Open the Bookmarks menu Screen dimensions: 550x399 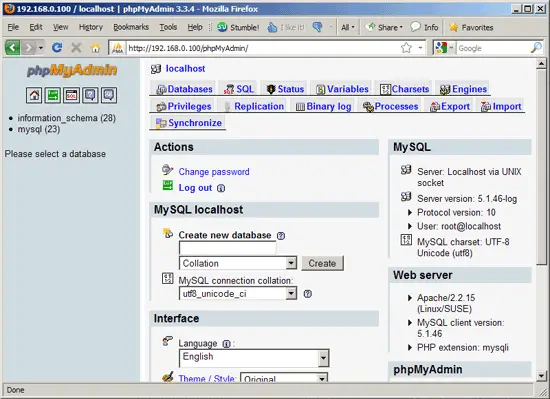point(131,27)
